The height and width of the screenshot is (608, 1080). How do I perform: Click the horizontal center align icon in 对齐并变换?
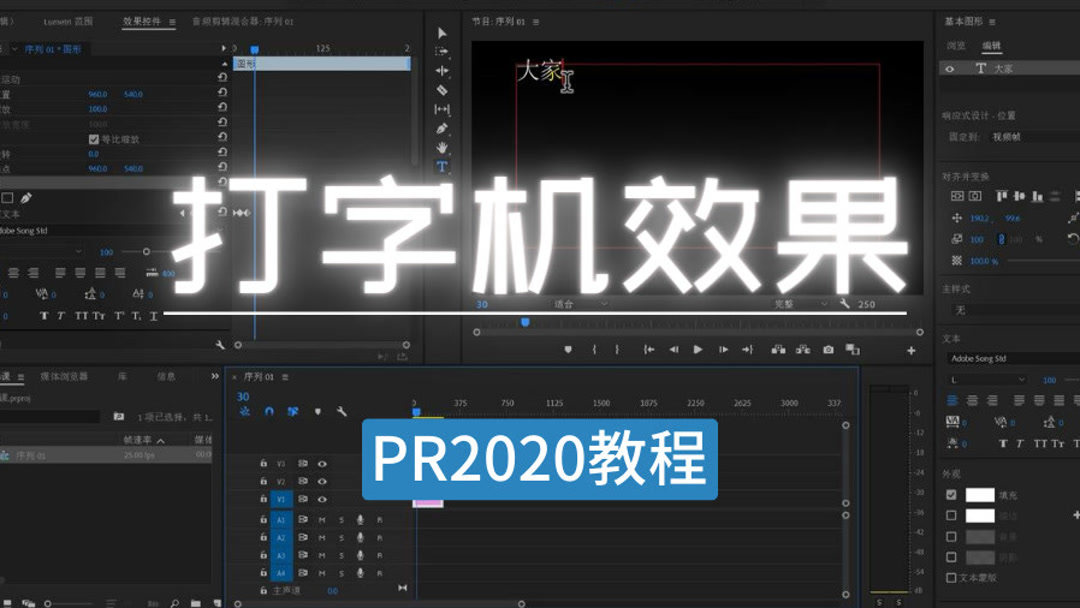click(x=1019, y=196)
